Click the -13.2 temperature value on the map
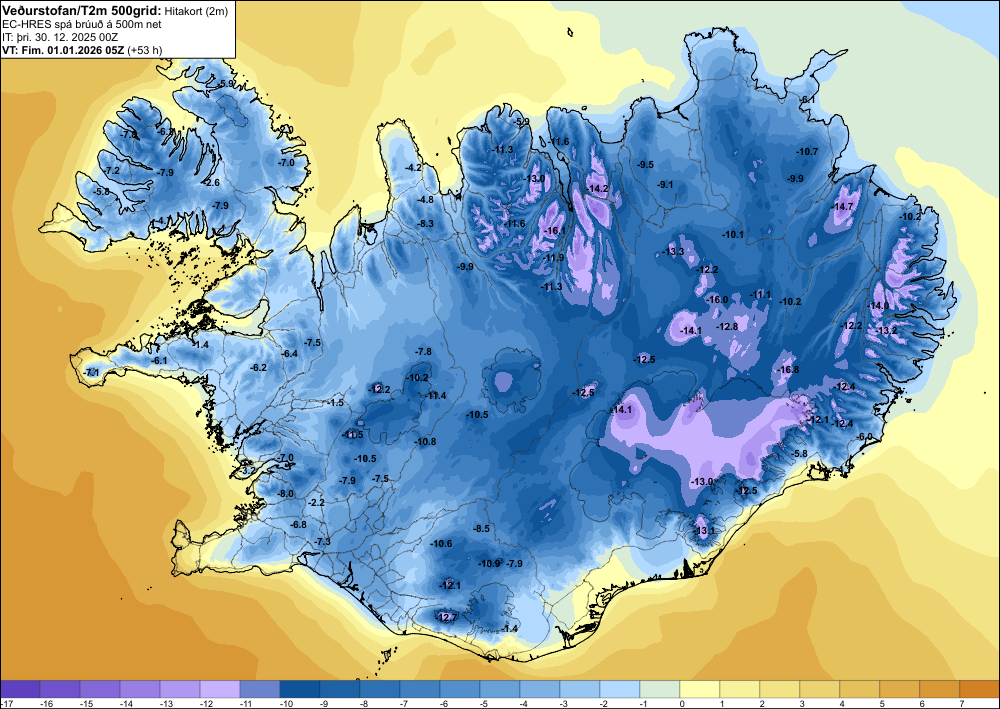 pos(887,330)
